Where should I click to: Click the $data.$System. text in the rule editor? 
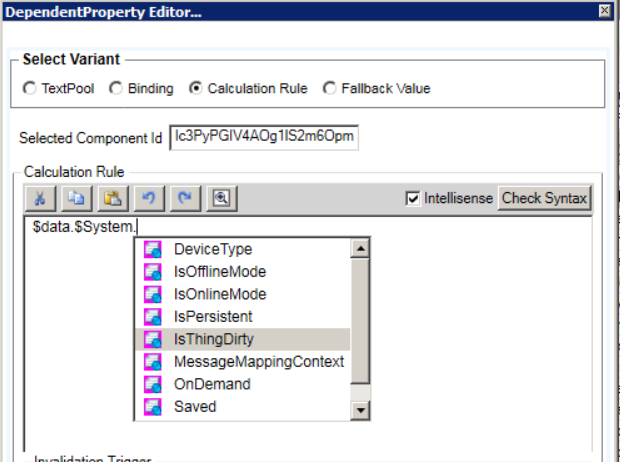point(84,227)
